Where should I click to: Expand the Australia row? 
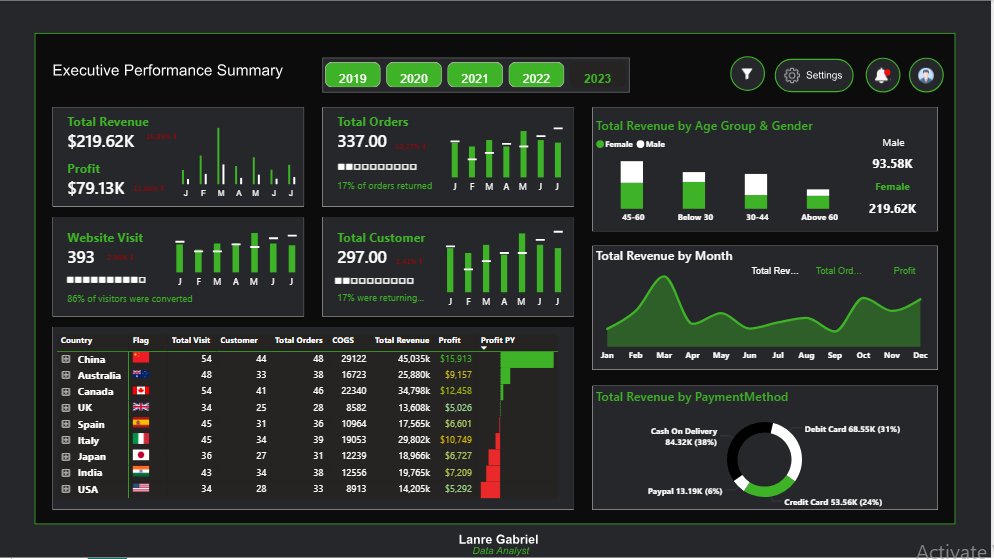65,375
